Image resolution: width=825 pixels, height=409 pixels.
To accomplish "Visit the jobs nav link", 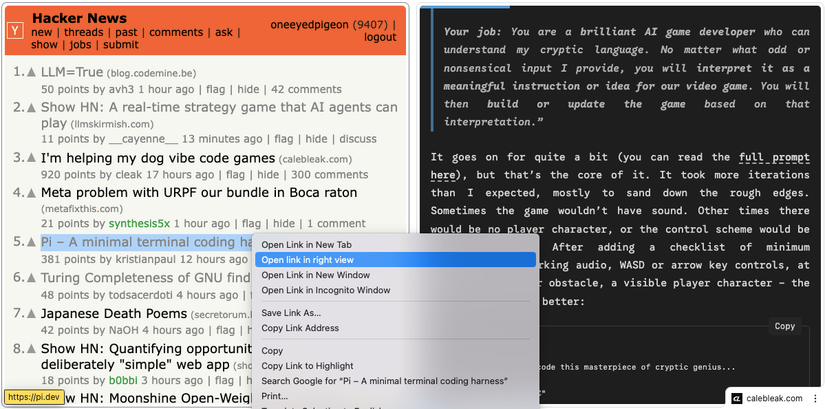I will tap(81, 45).
